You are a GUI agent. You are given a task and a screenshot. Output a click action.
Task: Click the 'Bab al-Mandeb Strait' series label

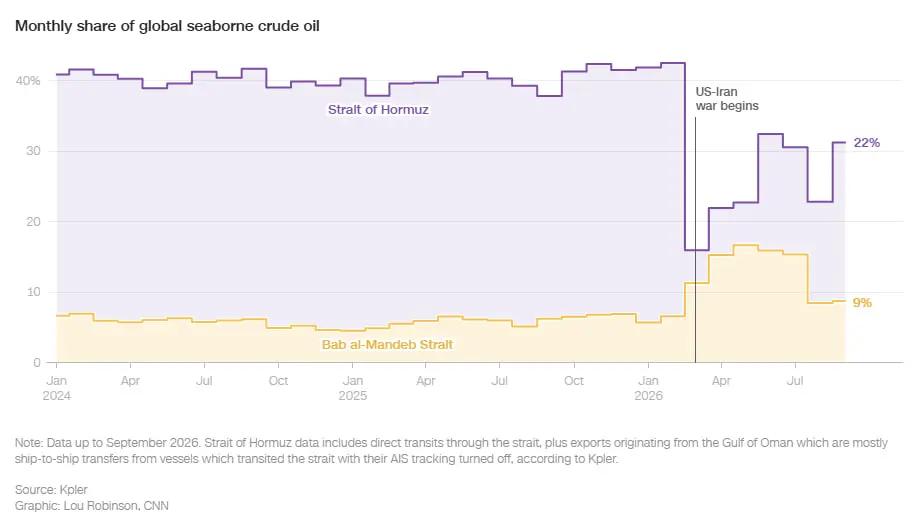(x=387, y=345)
